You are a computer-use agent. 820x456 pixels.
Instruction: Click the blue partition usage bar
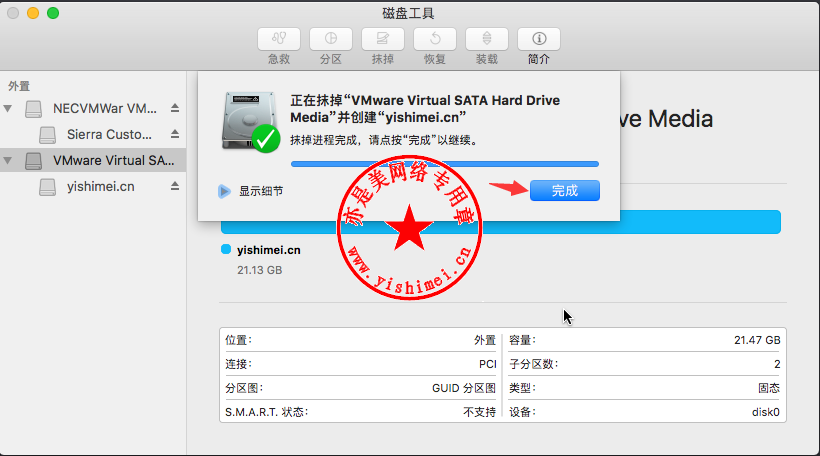click(500, 222)
